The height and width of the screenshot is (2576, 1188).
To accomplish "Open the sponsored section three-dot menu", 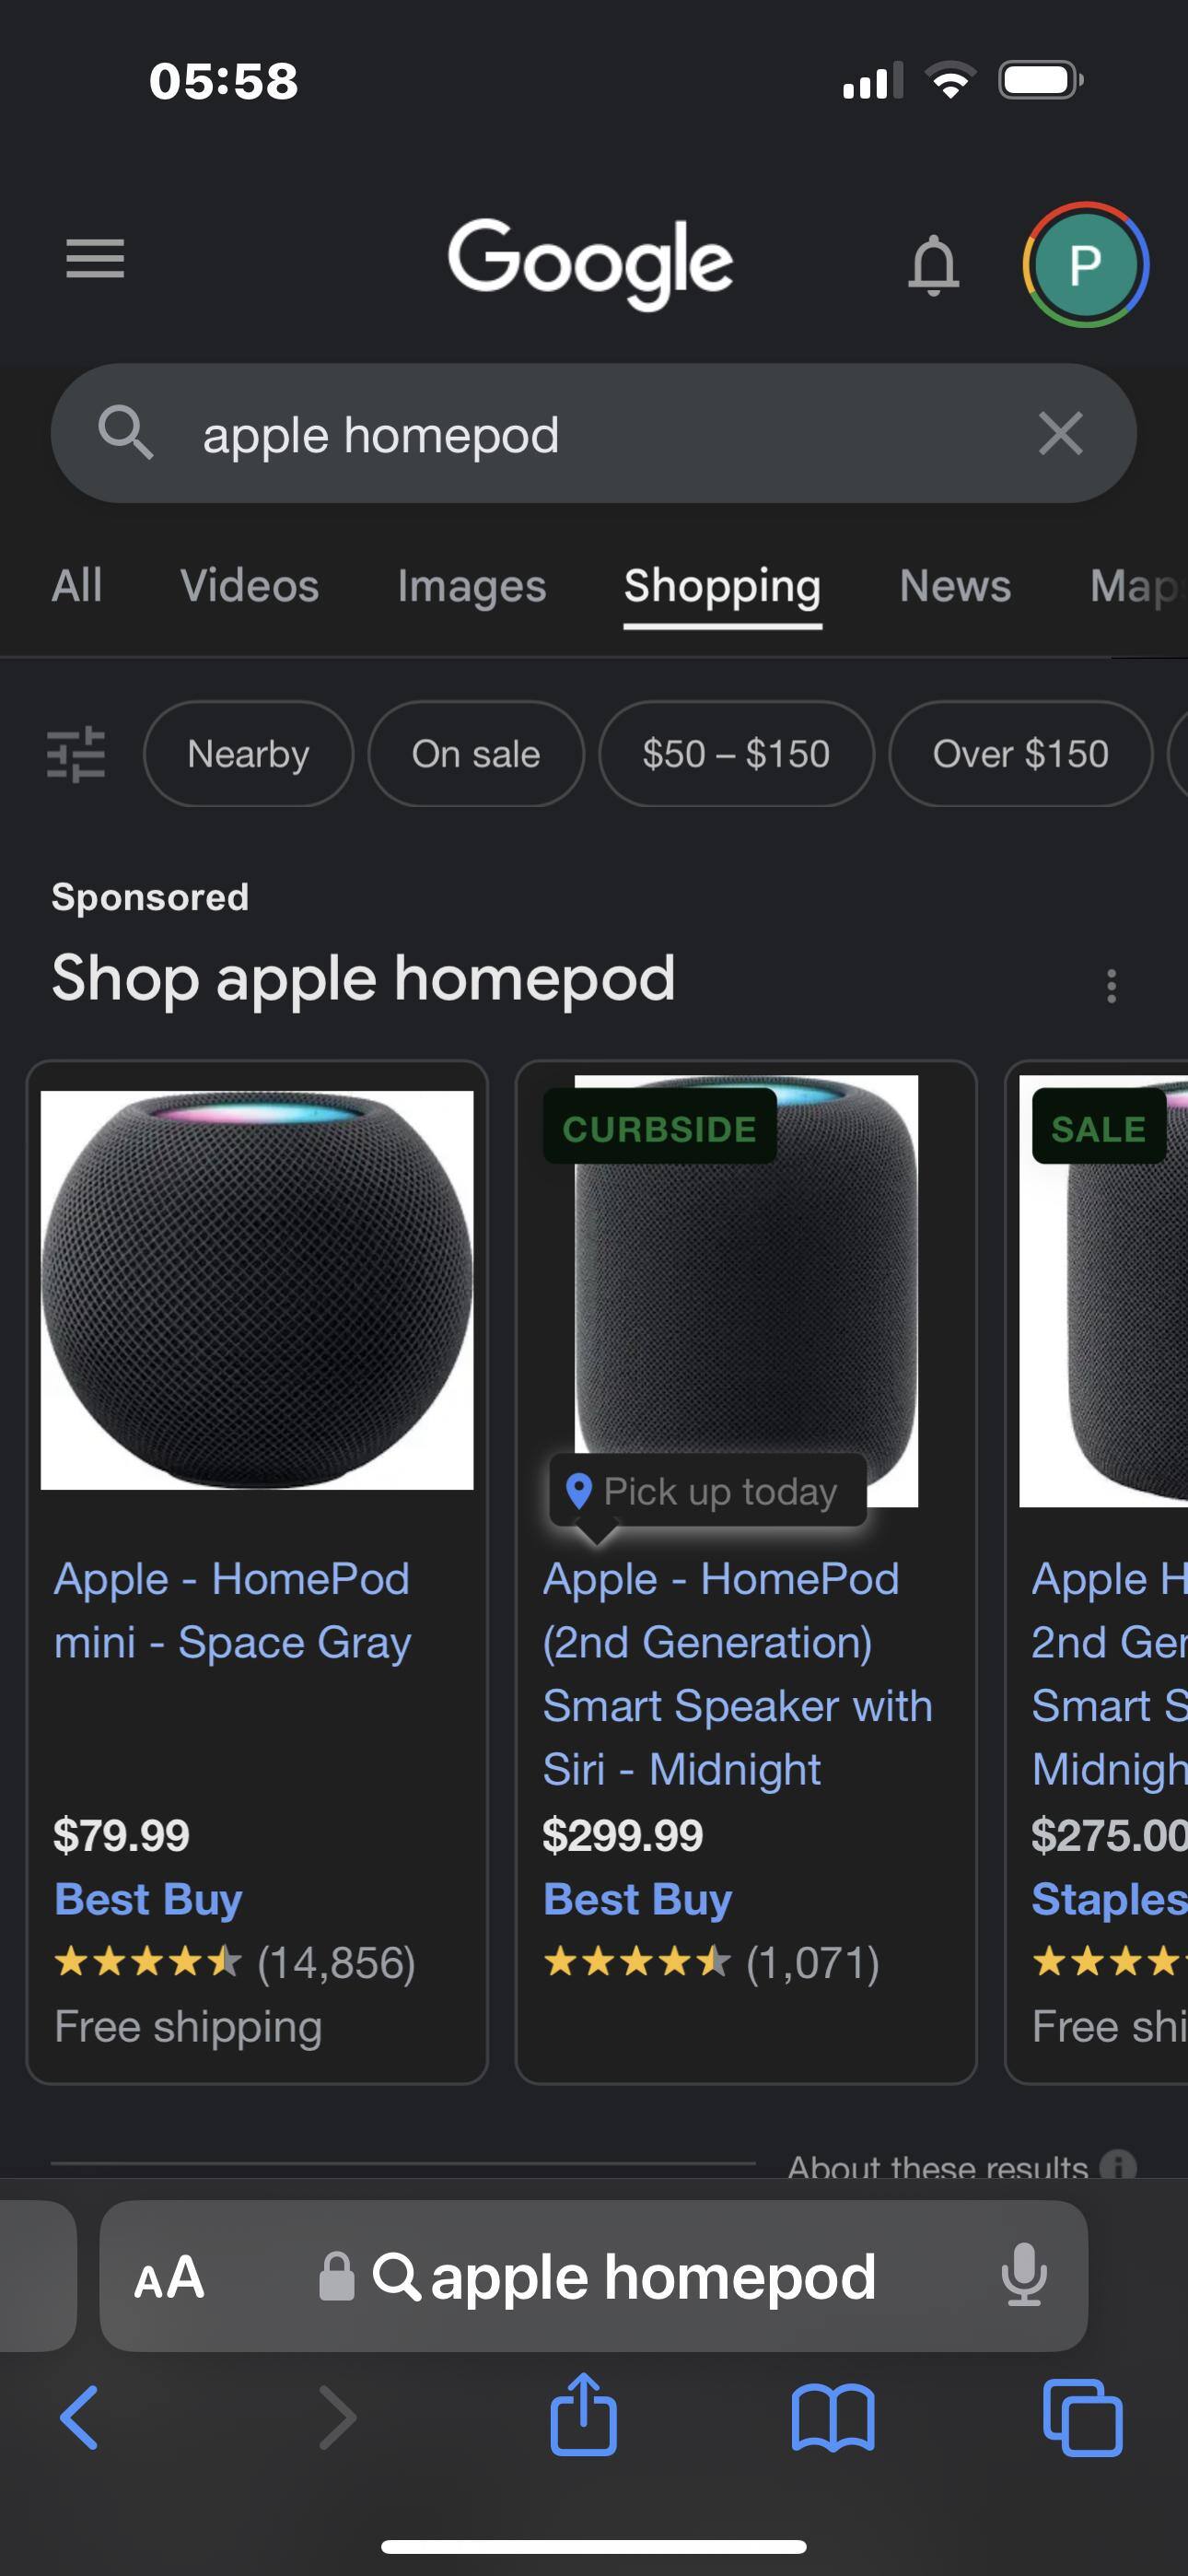I will tap(1111, 986).
